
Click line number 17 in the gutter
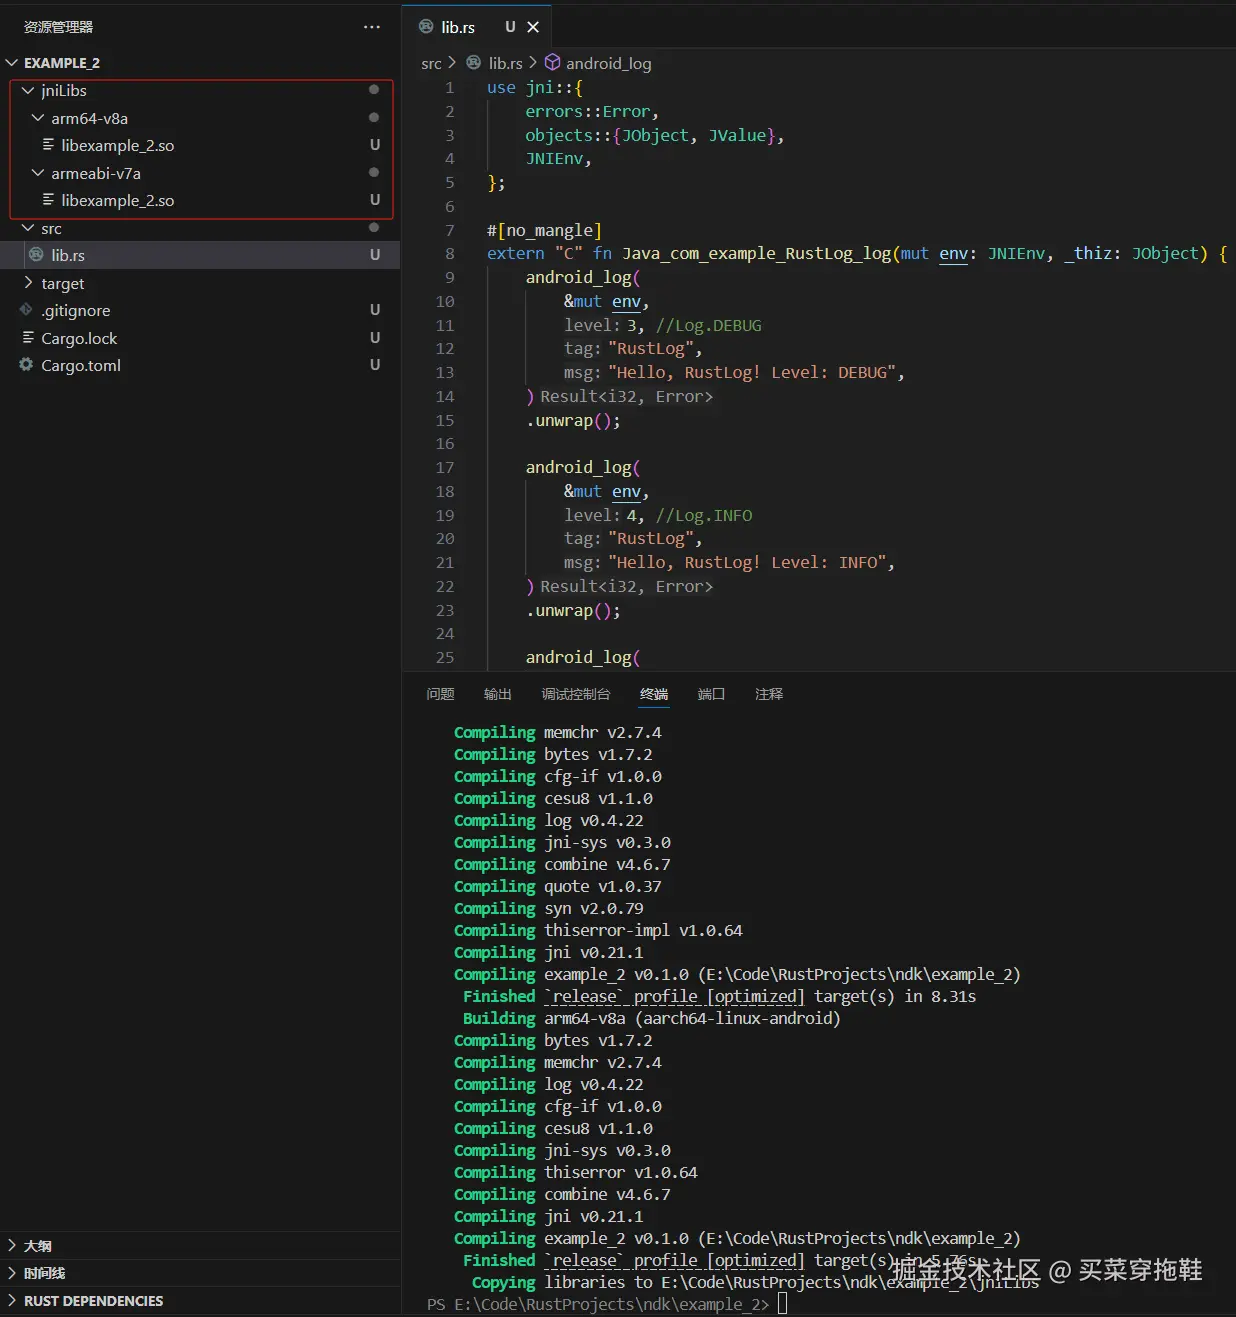click(445, 467)
